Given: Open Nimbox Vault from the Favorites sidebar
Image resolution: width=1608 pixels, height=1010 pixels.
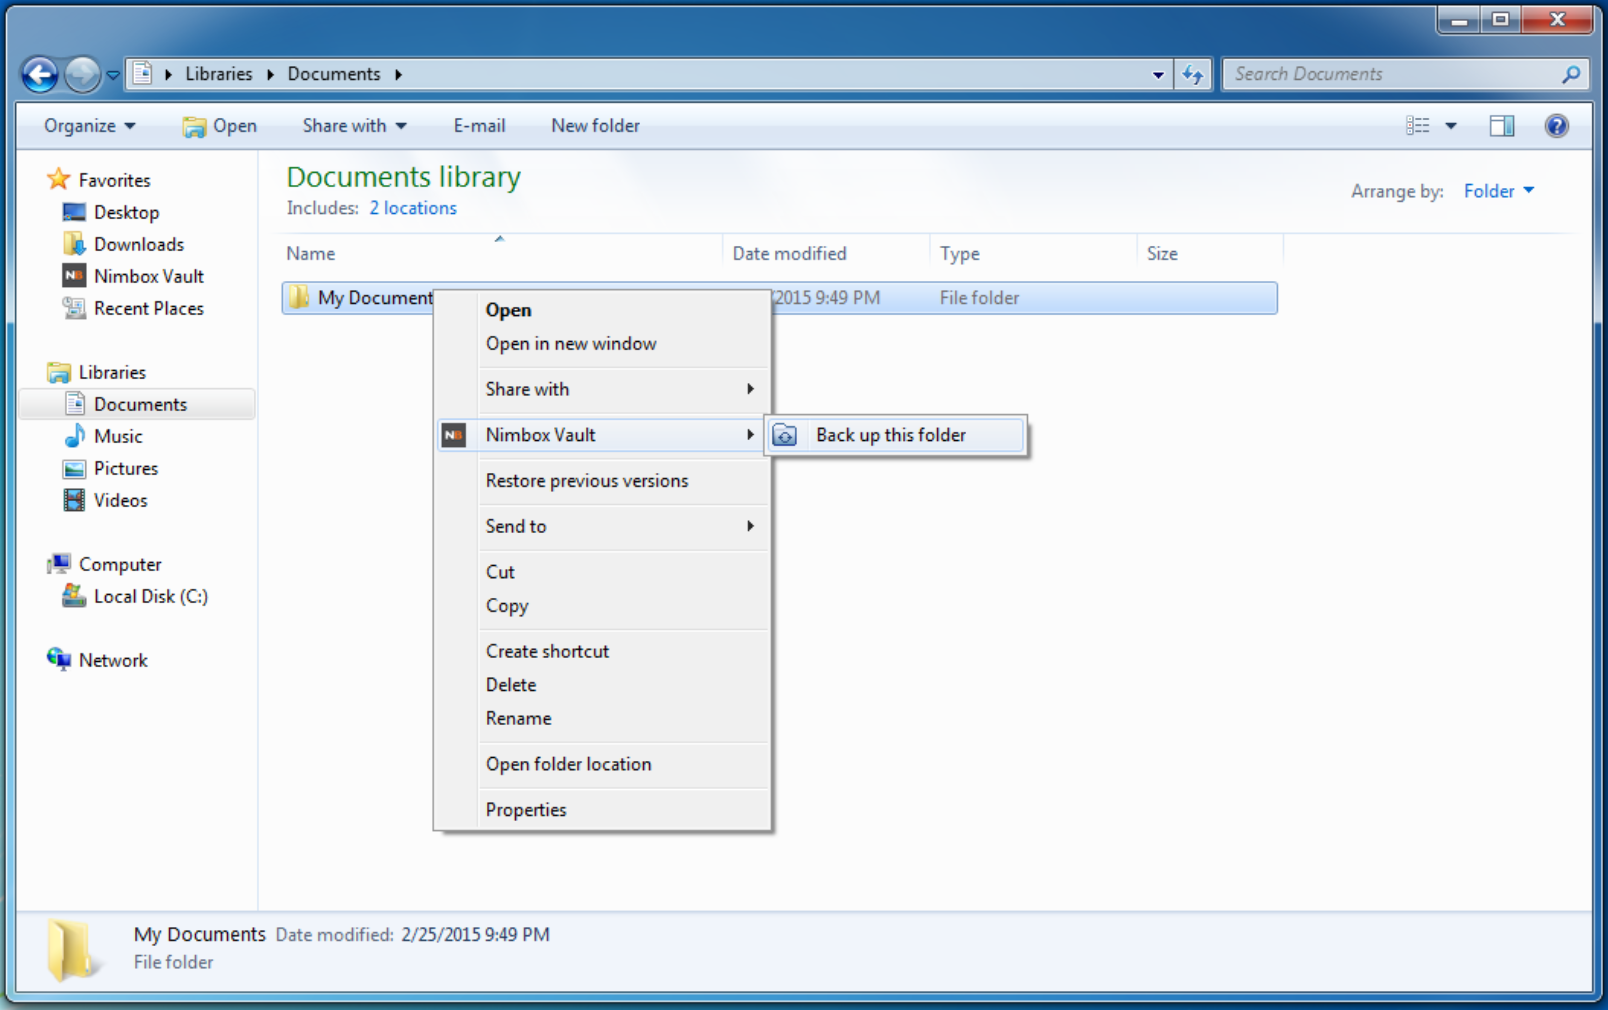Looking at the screenshot, I should click(x=148, y=275).
